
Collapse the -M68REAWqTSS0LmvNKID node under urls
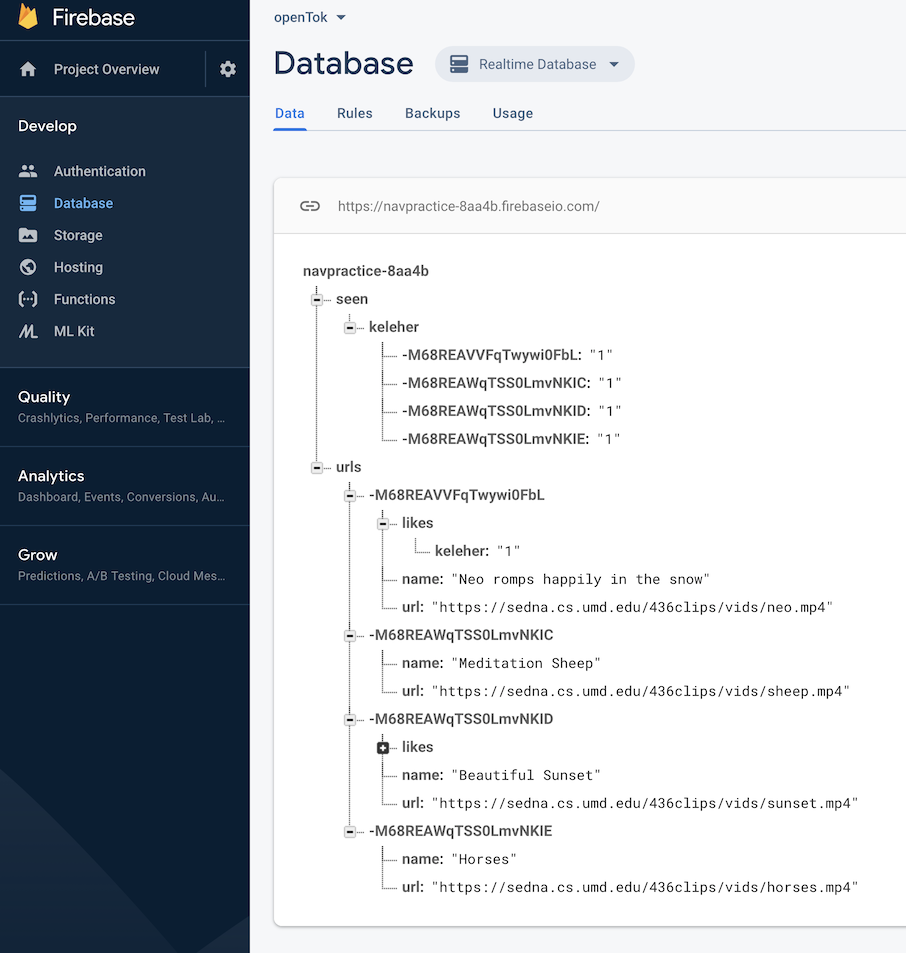pos(350,720)
